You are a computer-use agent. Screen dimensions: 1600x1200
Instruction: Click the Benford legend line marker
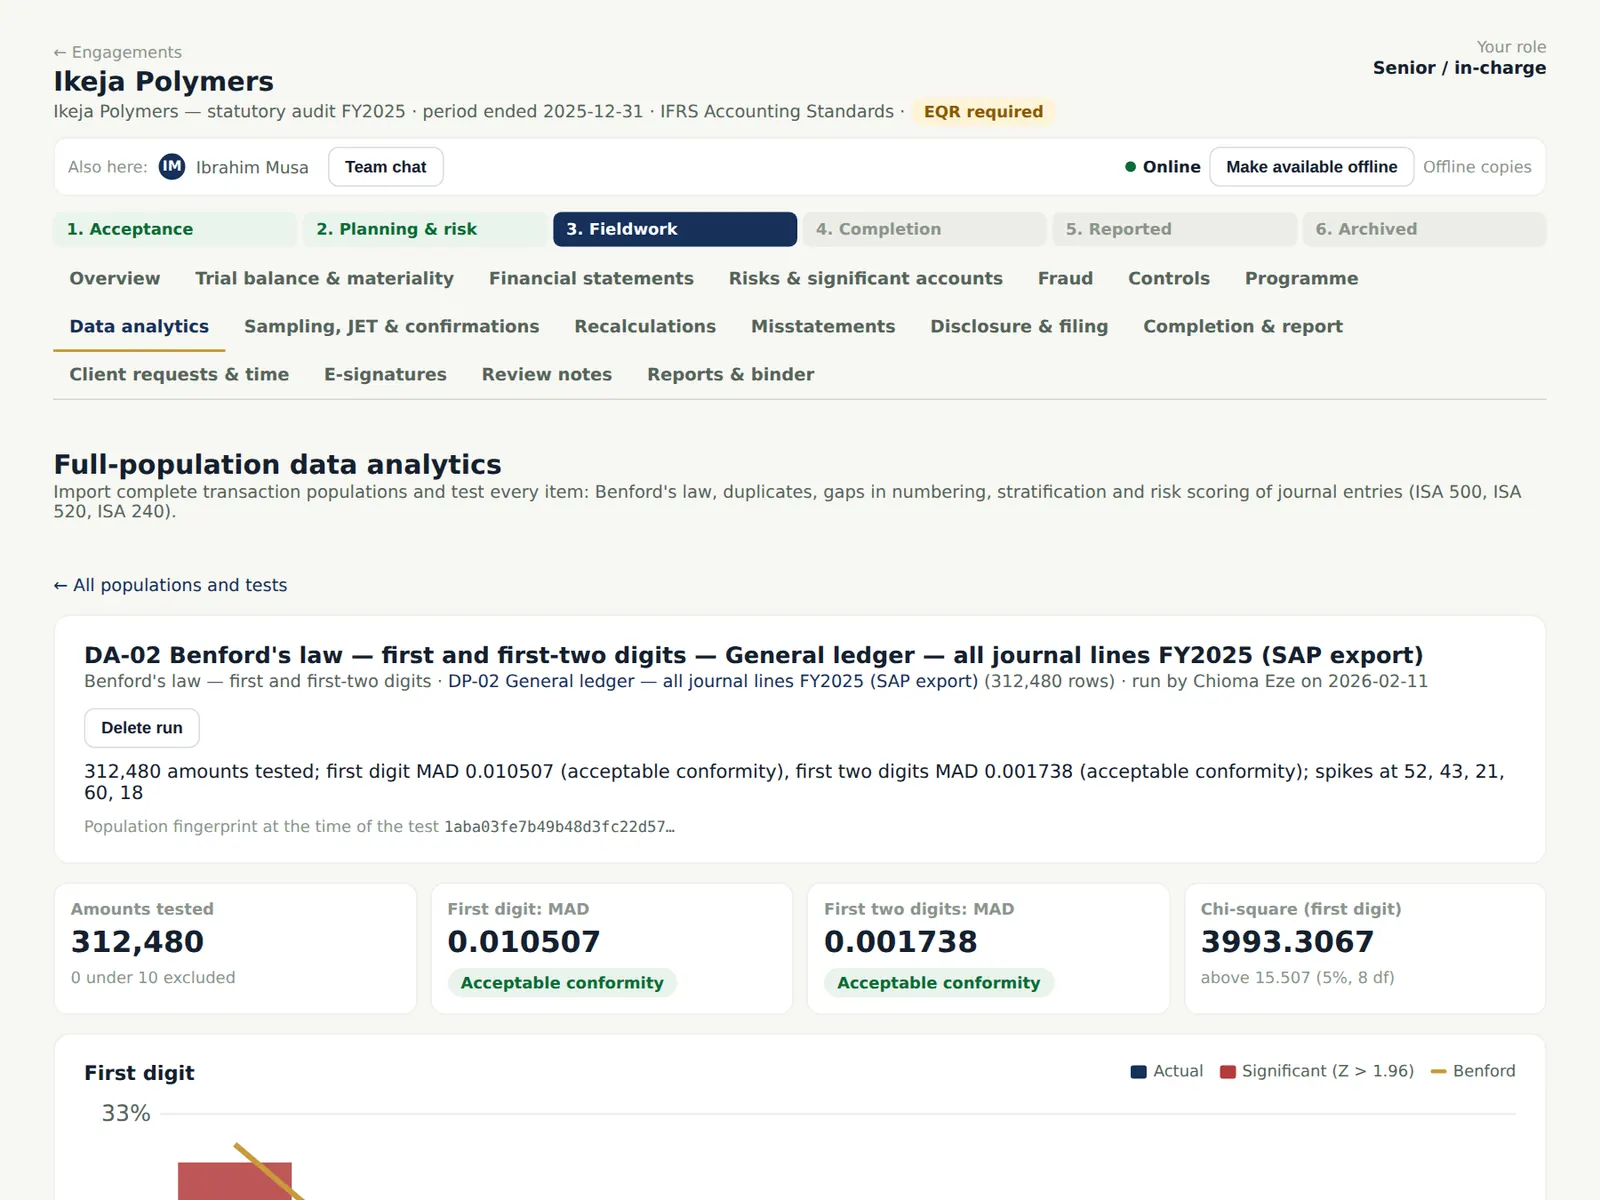pos(1439,1071)
